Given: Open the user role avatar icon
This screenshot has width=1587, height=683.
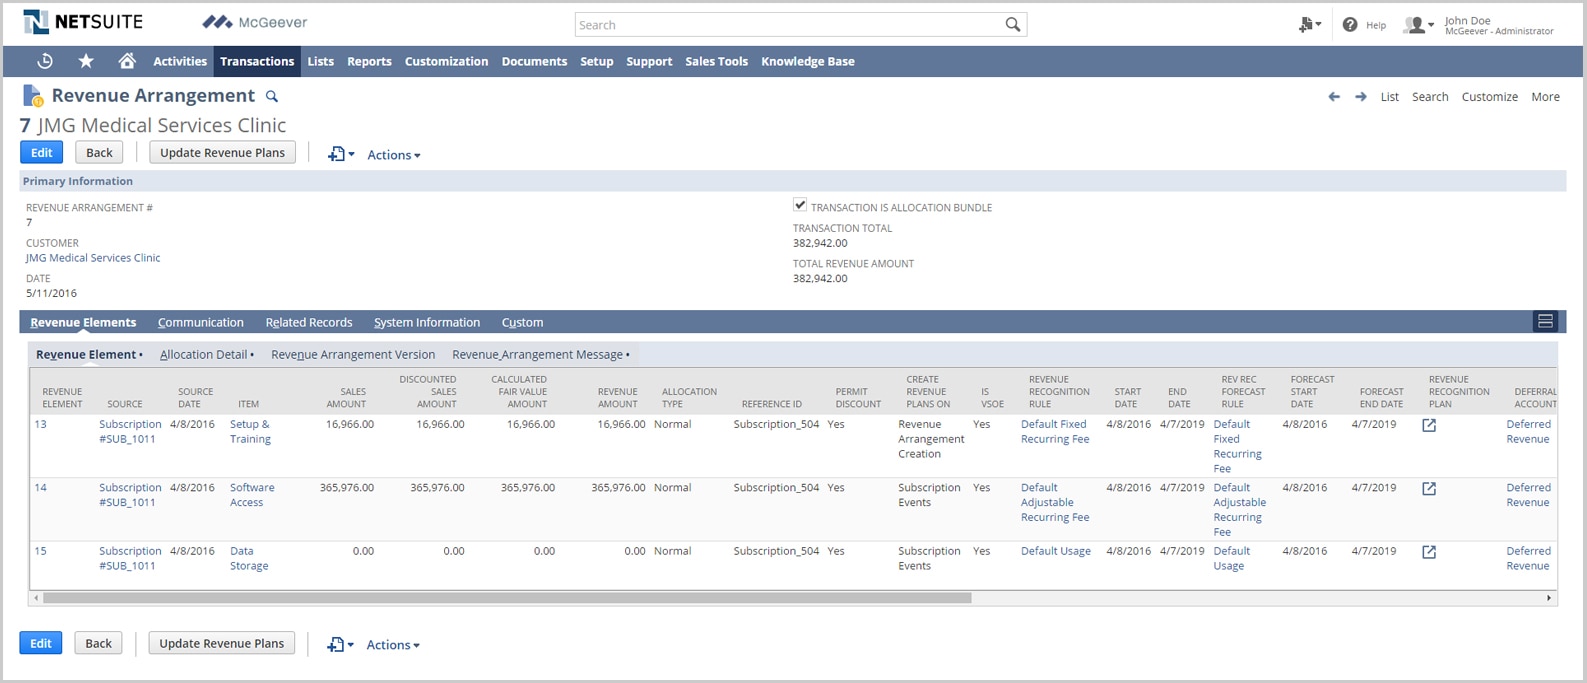Looking at the screenshot, I should coord(1418,25).
